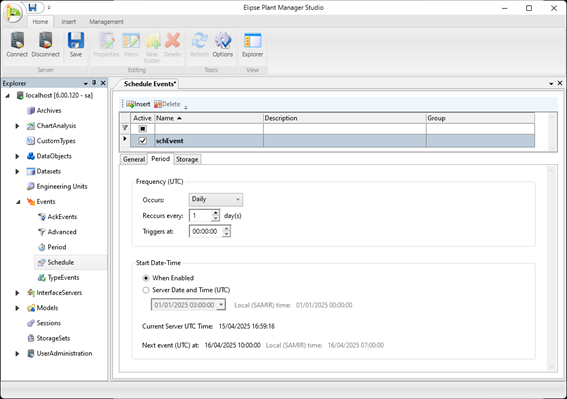The image size is (567, 399).
Task: Create a New Folder from the ribbon
Action: (152, 47)
